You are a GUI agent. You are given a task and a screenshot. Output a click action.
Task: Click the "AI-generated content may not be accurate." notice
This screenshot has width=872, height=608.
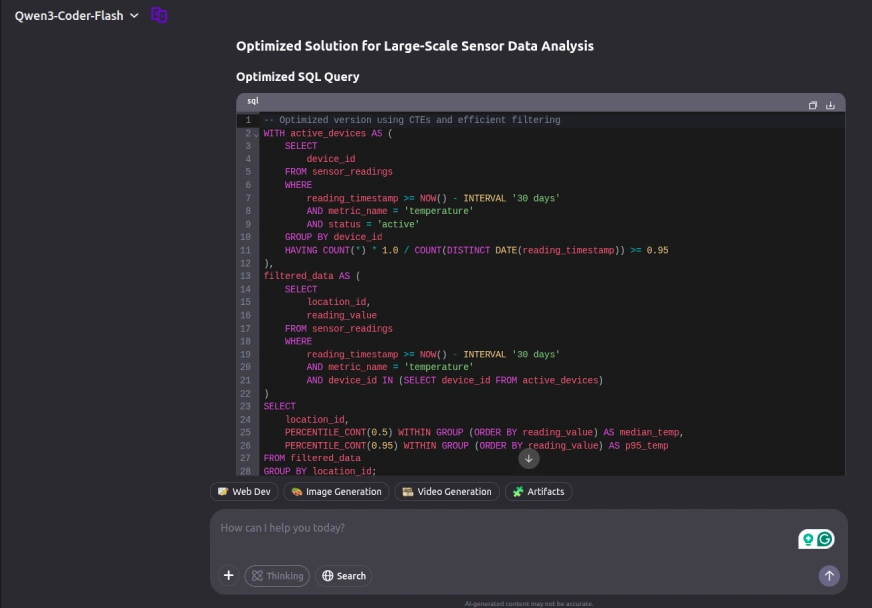(x=529, y=604)
